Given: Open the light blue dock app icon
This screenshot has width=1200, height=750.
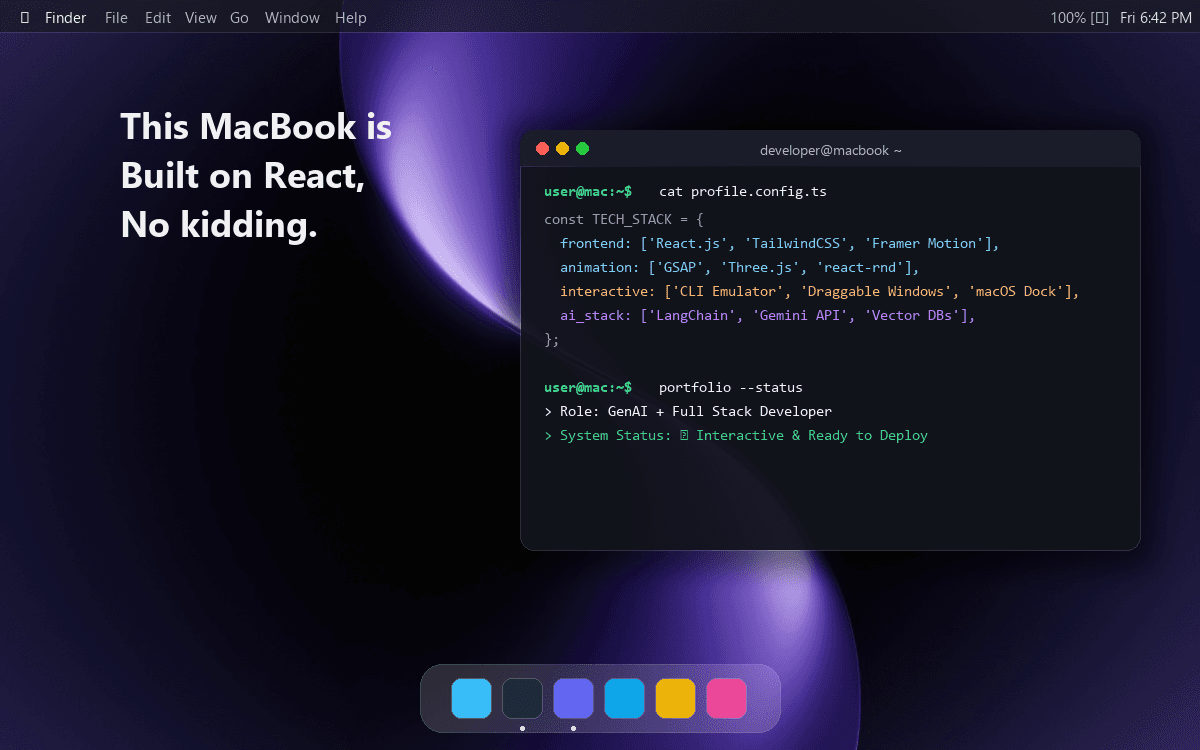Looking at the screenshot, I should (x=471, y=698).
